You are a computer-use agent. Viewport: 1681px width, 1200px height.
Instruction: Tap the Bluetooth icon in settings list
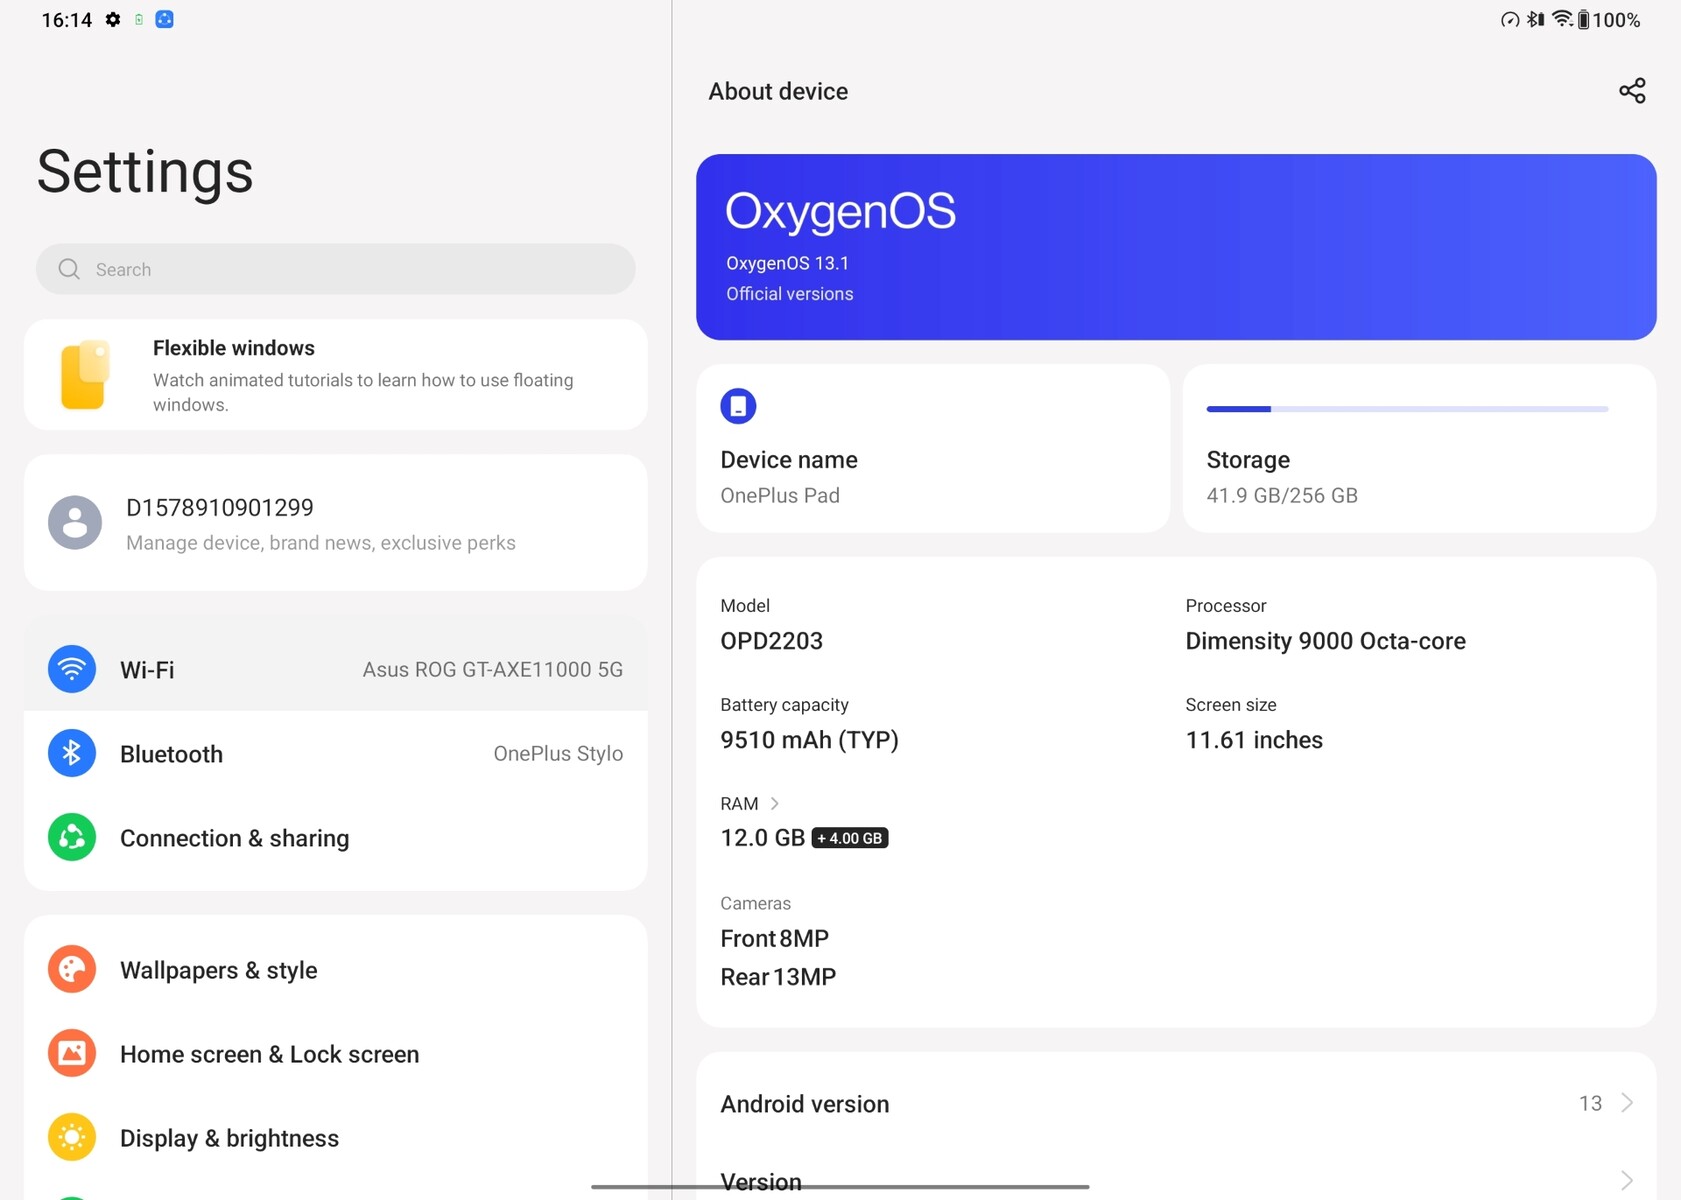[x=72, y=753]
